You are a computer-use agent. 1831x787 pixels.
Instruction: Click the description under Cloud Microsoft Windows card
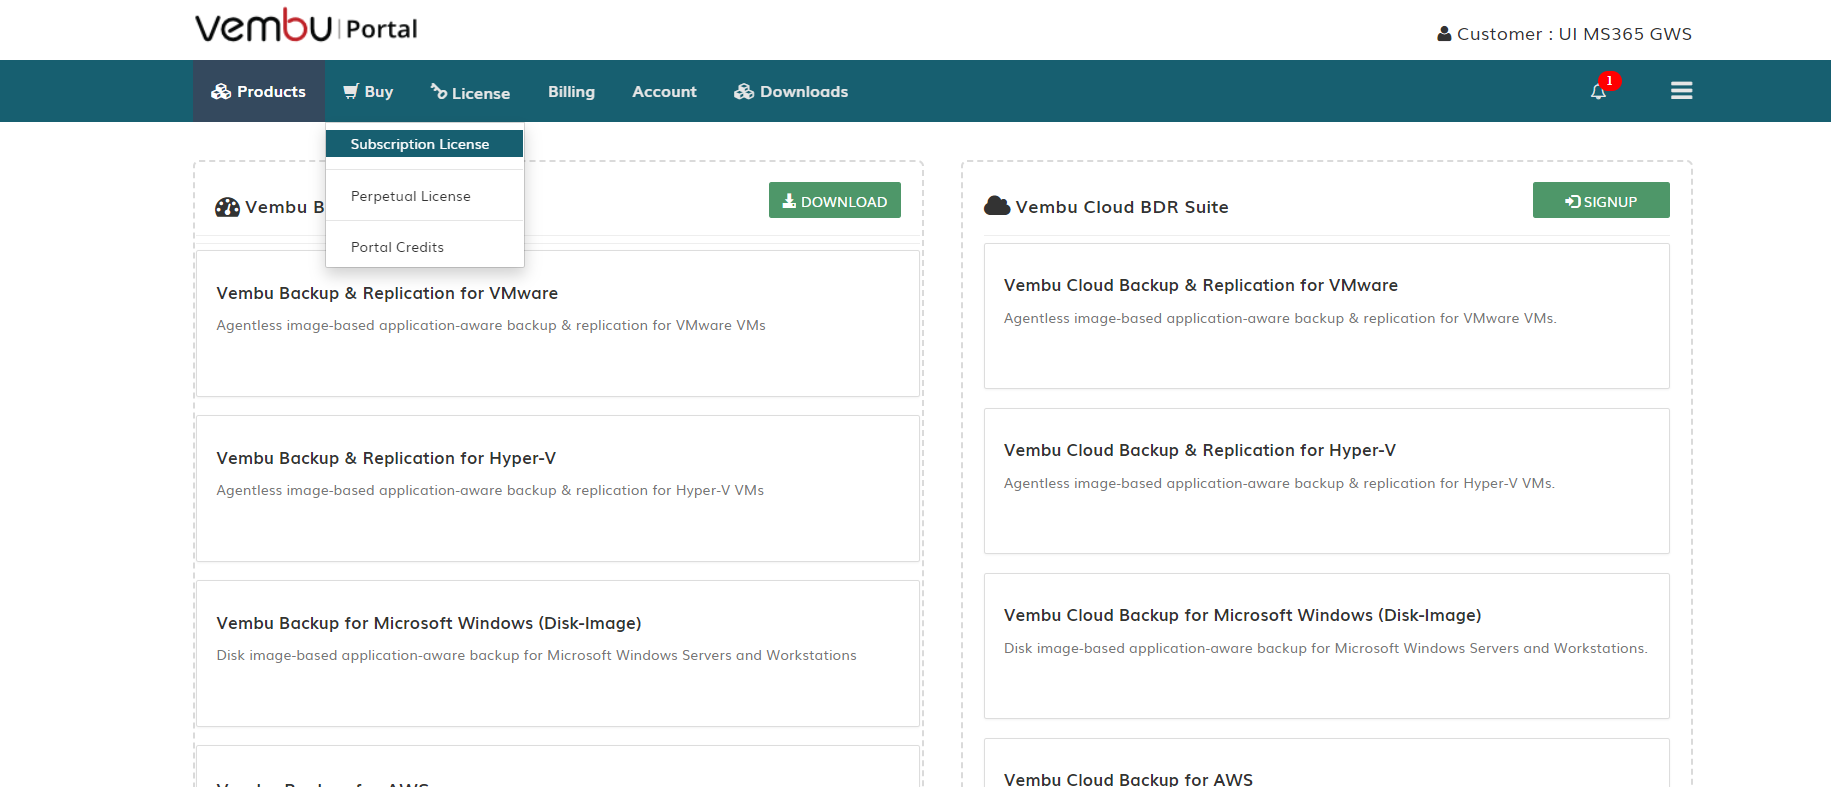[x=1326, y=648]
